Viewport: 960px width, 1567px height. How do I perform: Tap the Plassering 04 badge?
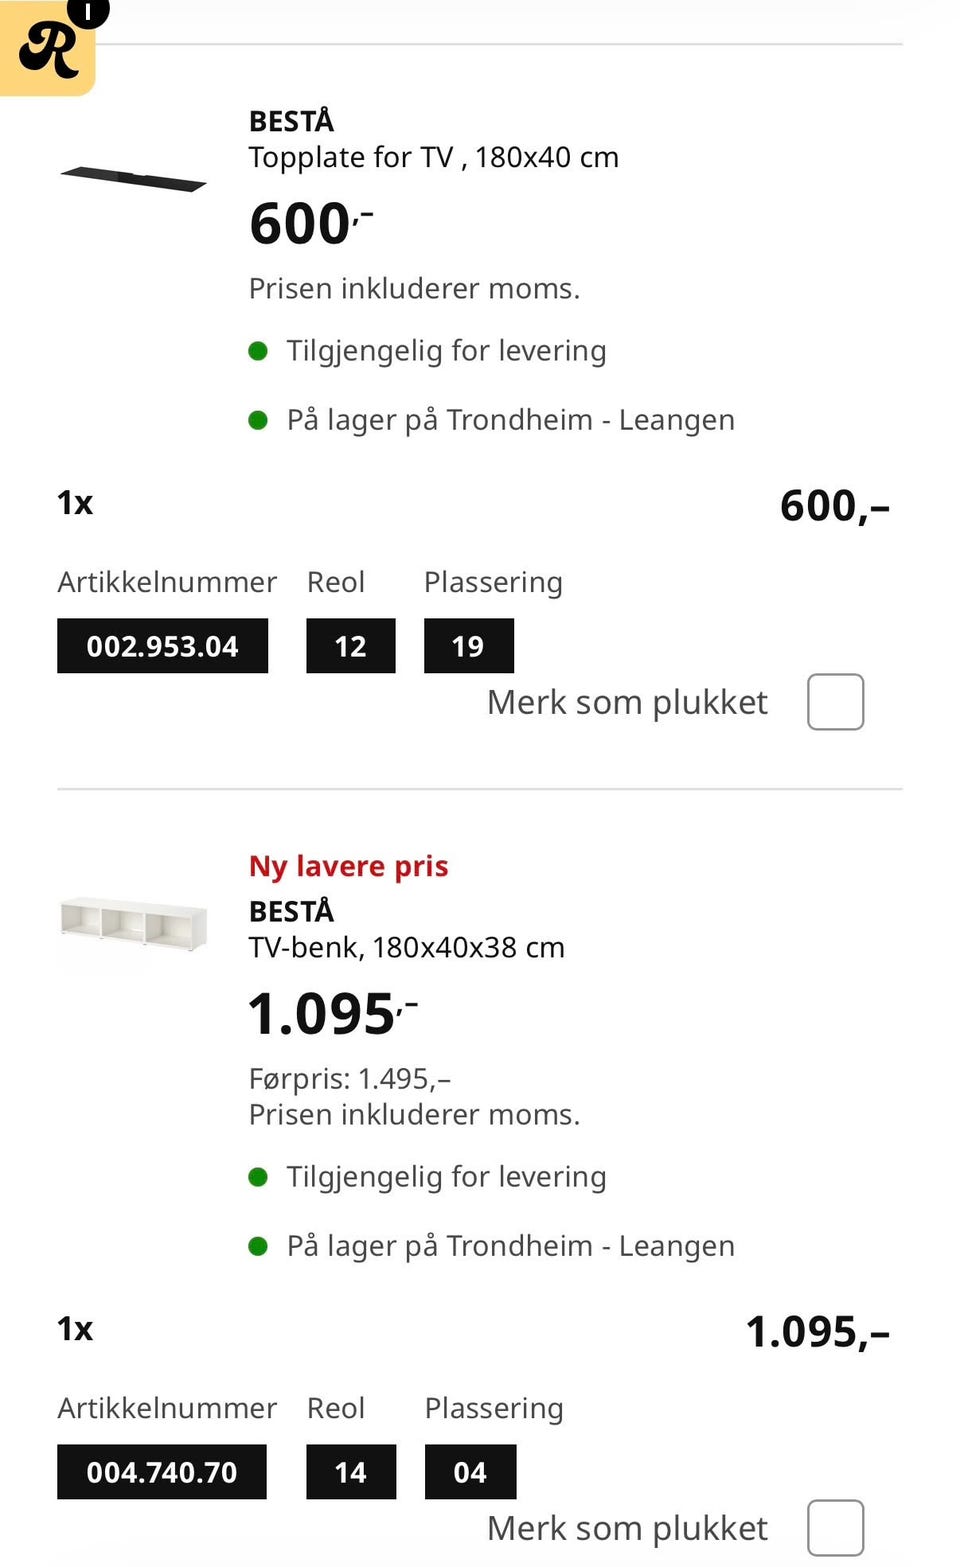(x=470, y=1472)
